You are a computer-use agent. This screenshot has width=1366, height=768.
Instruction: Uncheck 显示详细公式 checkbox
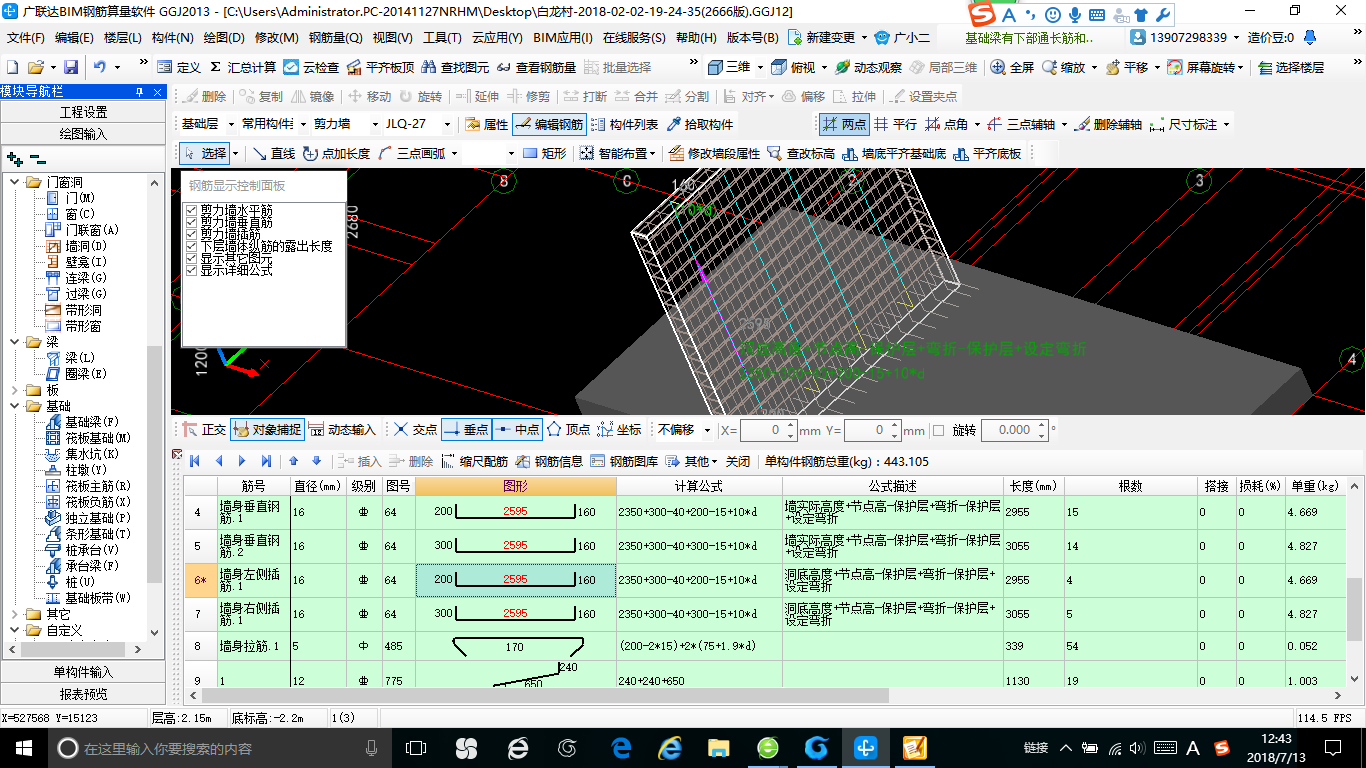(191, 270)
